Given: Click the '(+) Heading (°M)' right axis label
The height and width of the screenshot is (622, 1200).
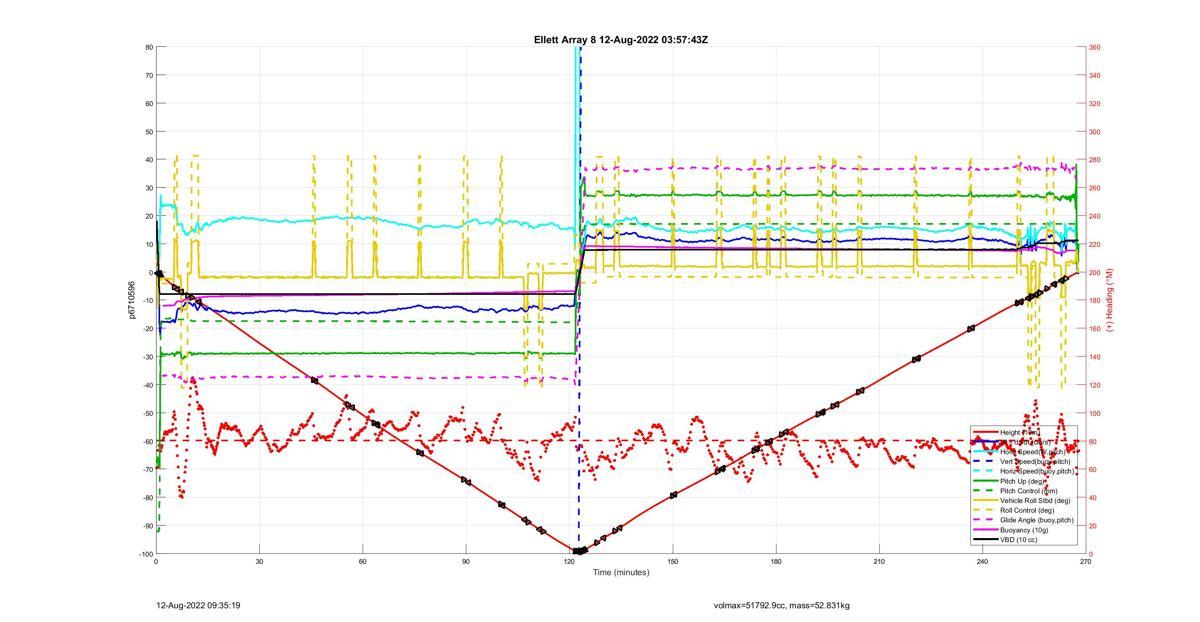Looking at the screenshot, I should click(x=1110, y=300).
